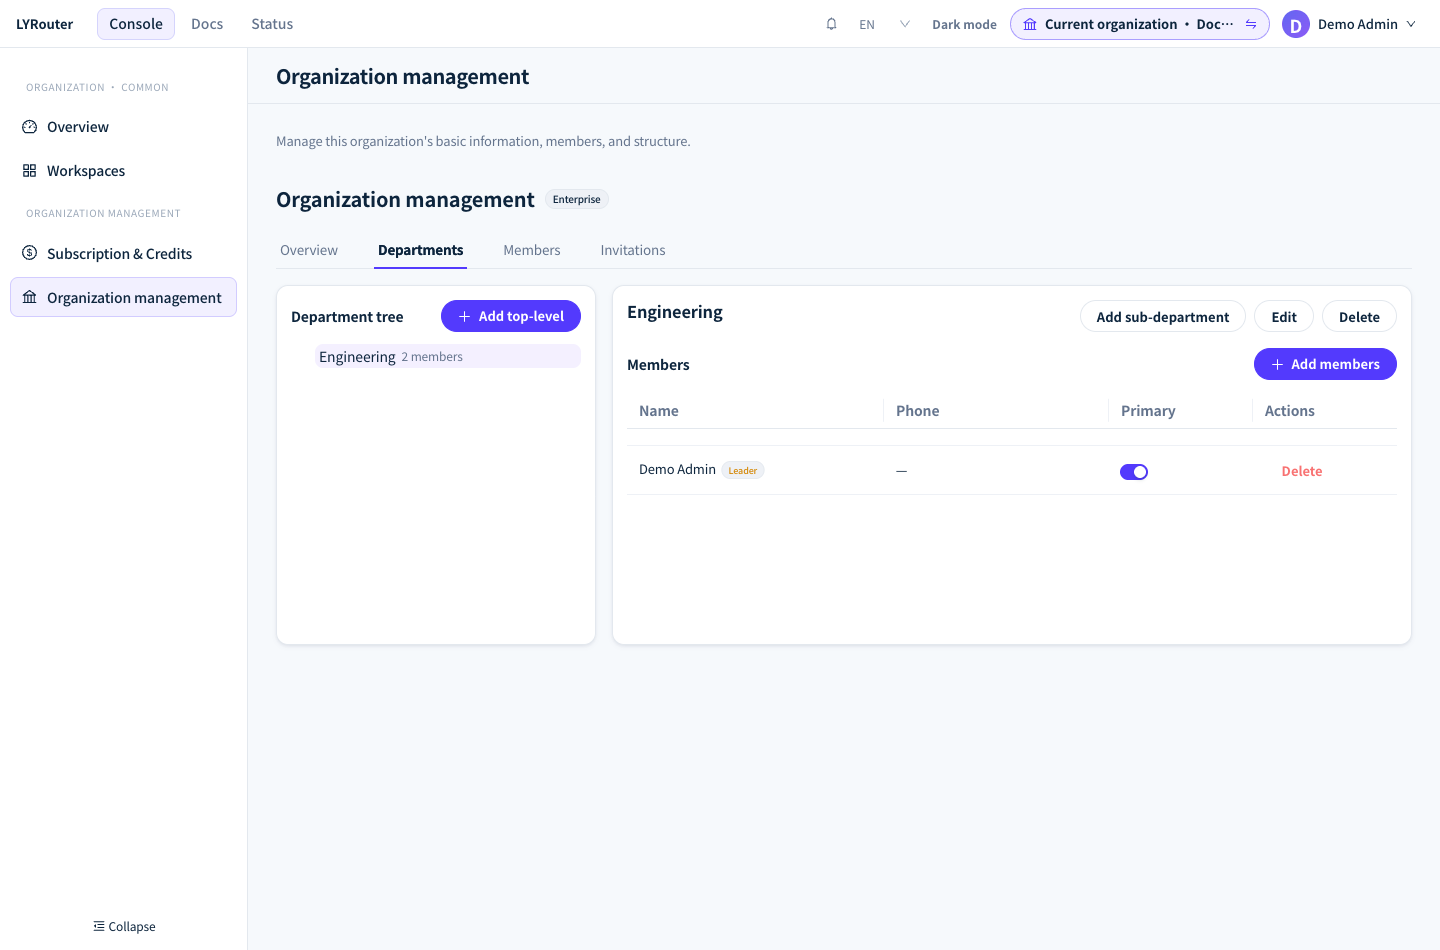The image size is (1440, 950).
Task: Click the "2 members" count text
Action: [x=432, y=357]
